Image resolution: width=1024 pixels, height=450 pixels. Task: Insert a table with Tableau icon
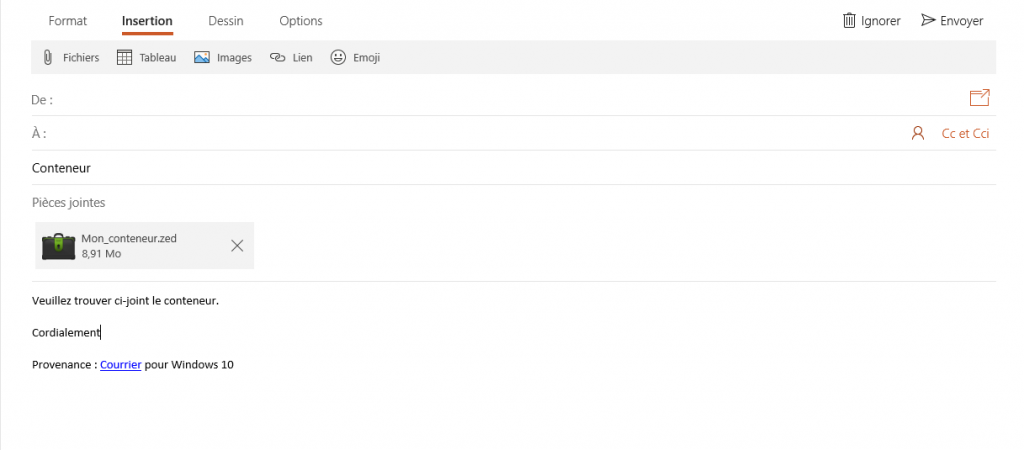tap(124, 57)
